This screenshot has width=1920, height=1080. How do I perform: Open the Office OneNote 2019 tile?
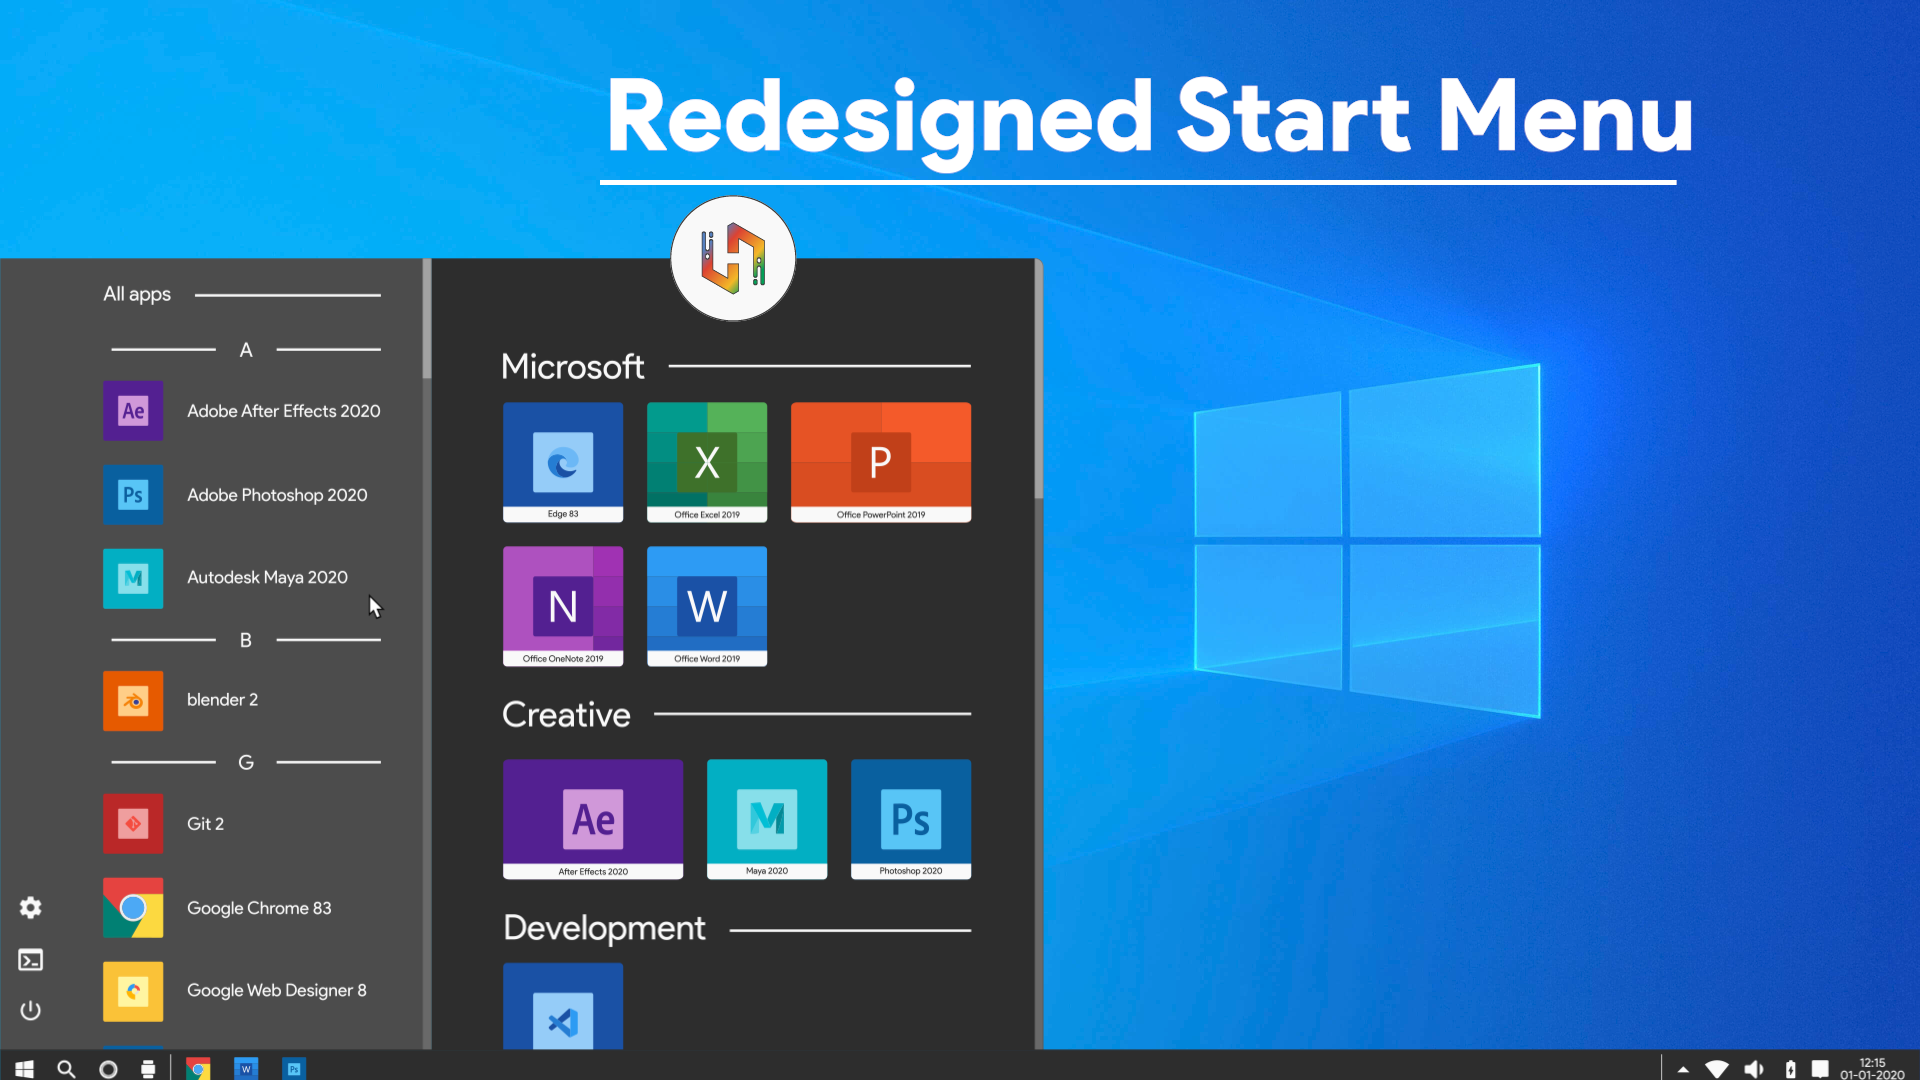coord(563,606)
